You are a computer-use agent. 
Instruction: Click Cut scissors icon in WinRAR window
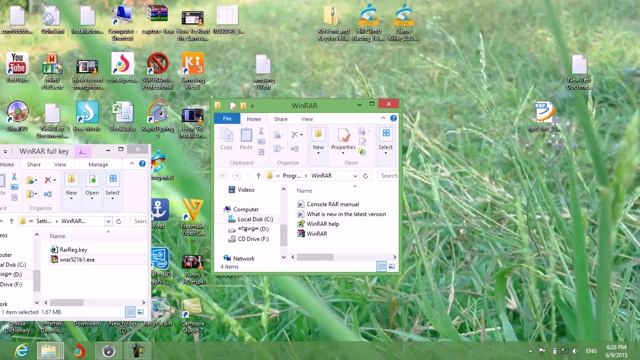point(261,131)
